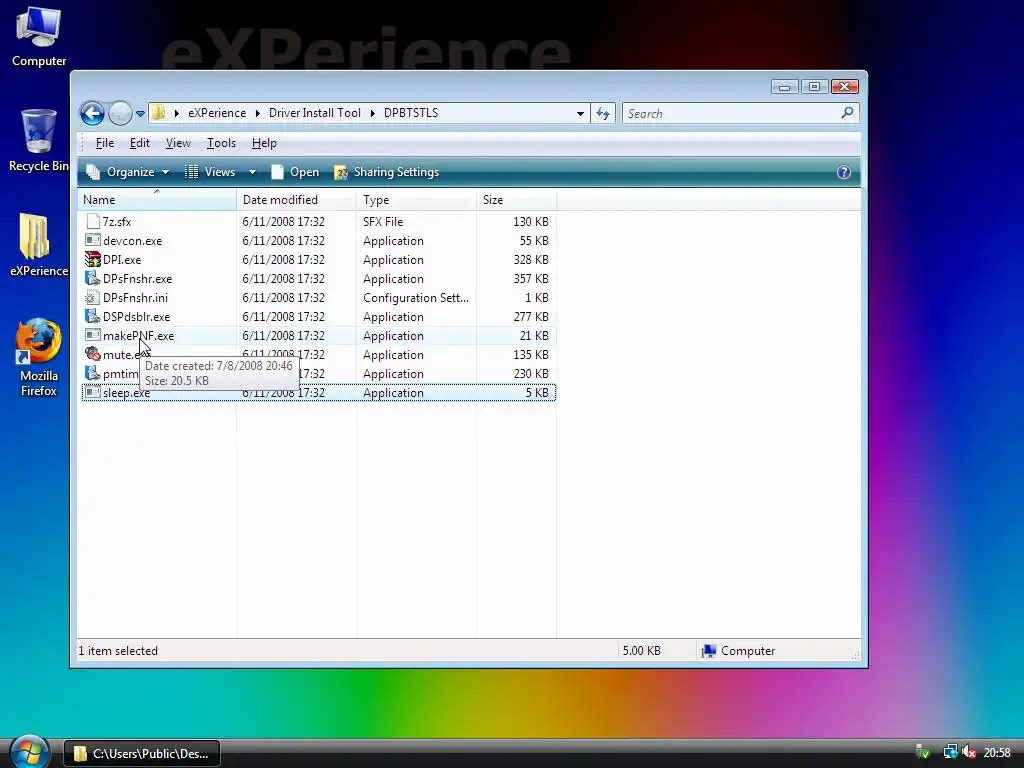This screenshot has height=768, width=1024.
Task: Click 'Configuration Sett...' type cell
Action: (416, 298)
